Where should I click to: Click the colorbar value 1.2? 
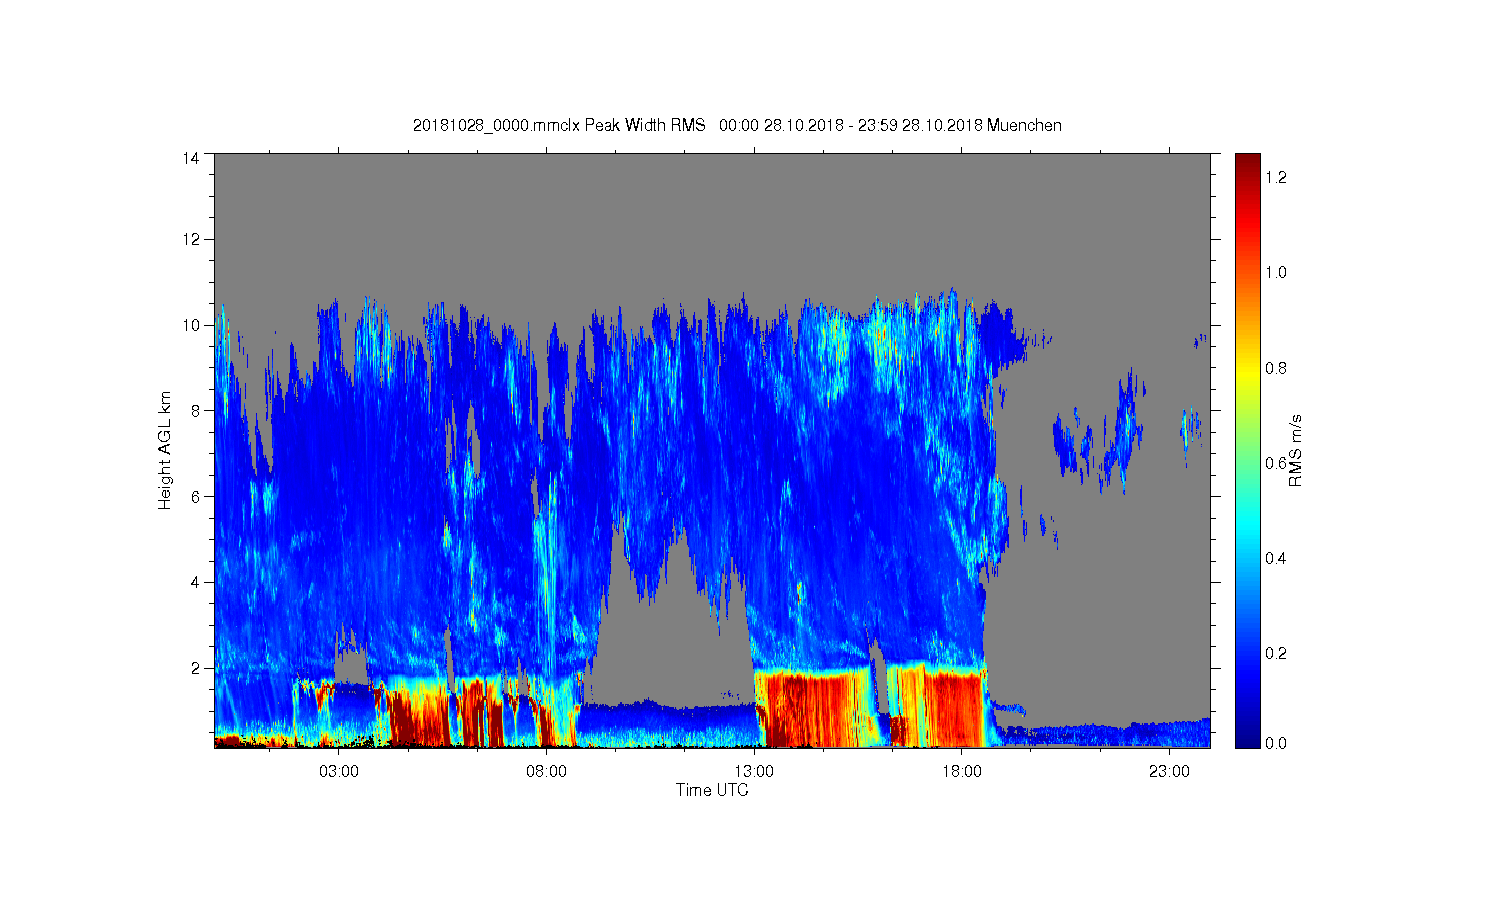coord(1275,177)
